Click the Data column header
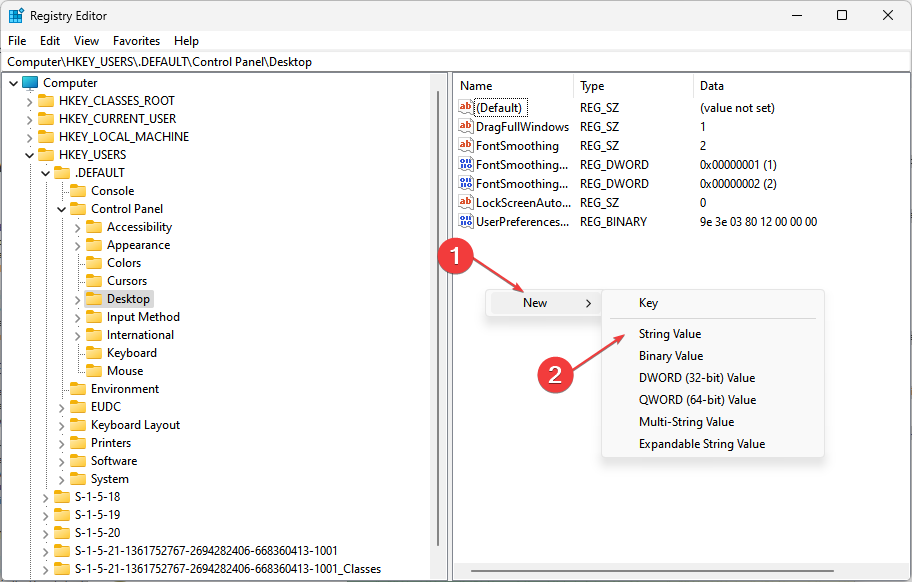The image size is (912, 582). tap(801, 85)
